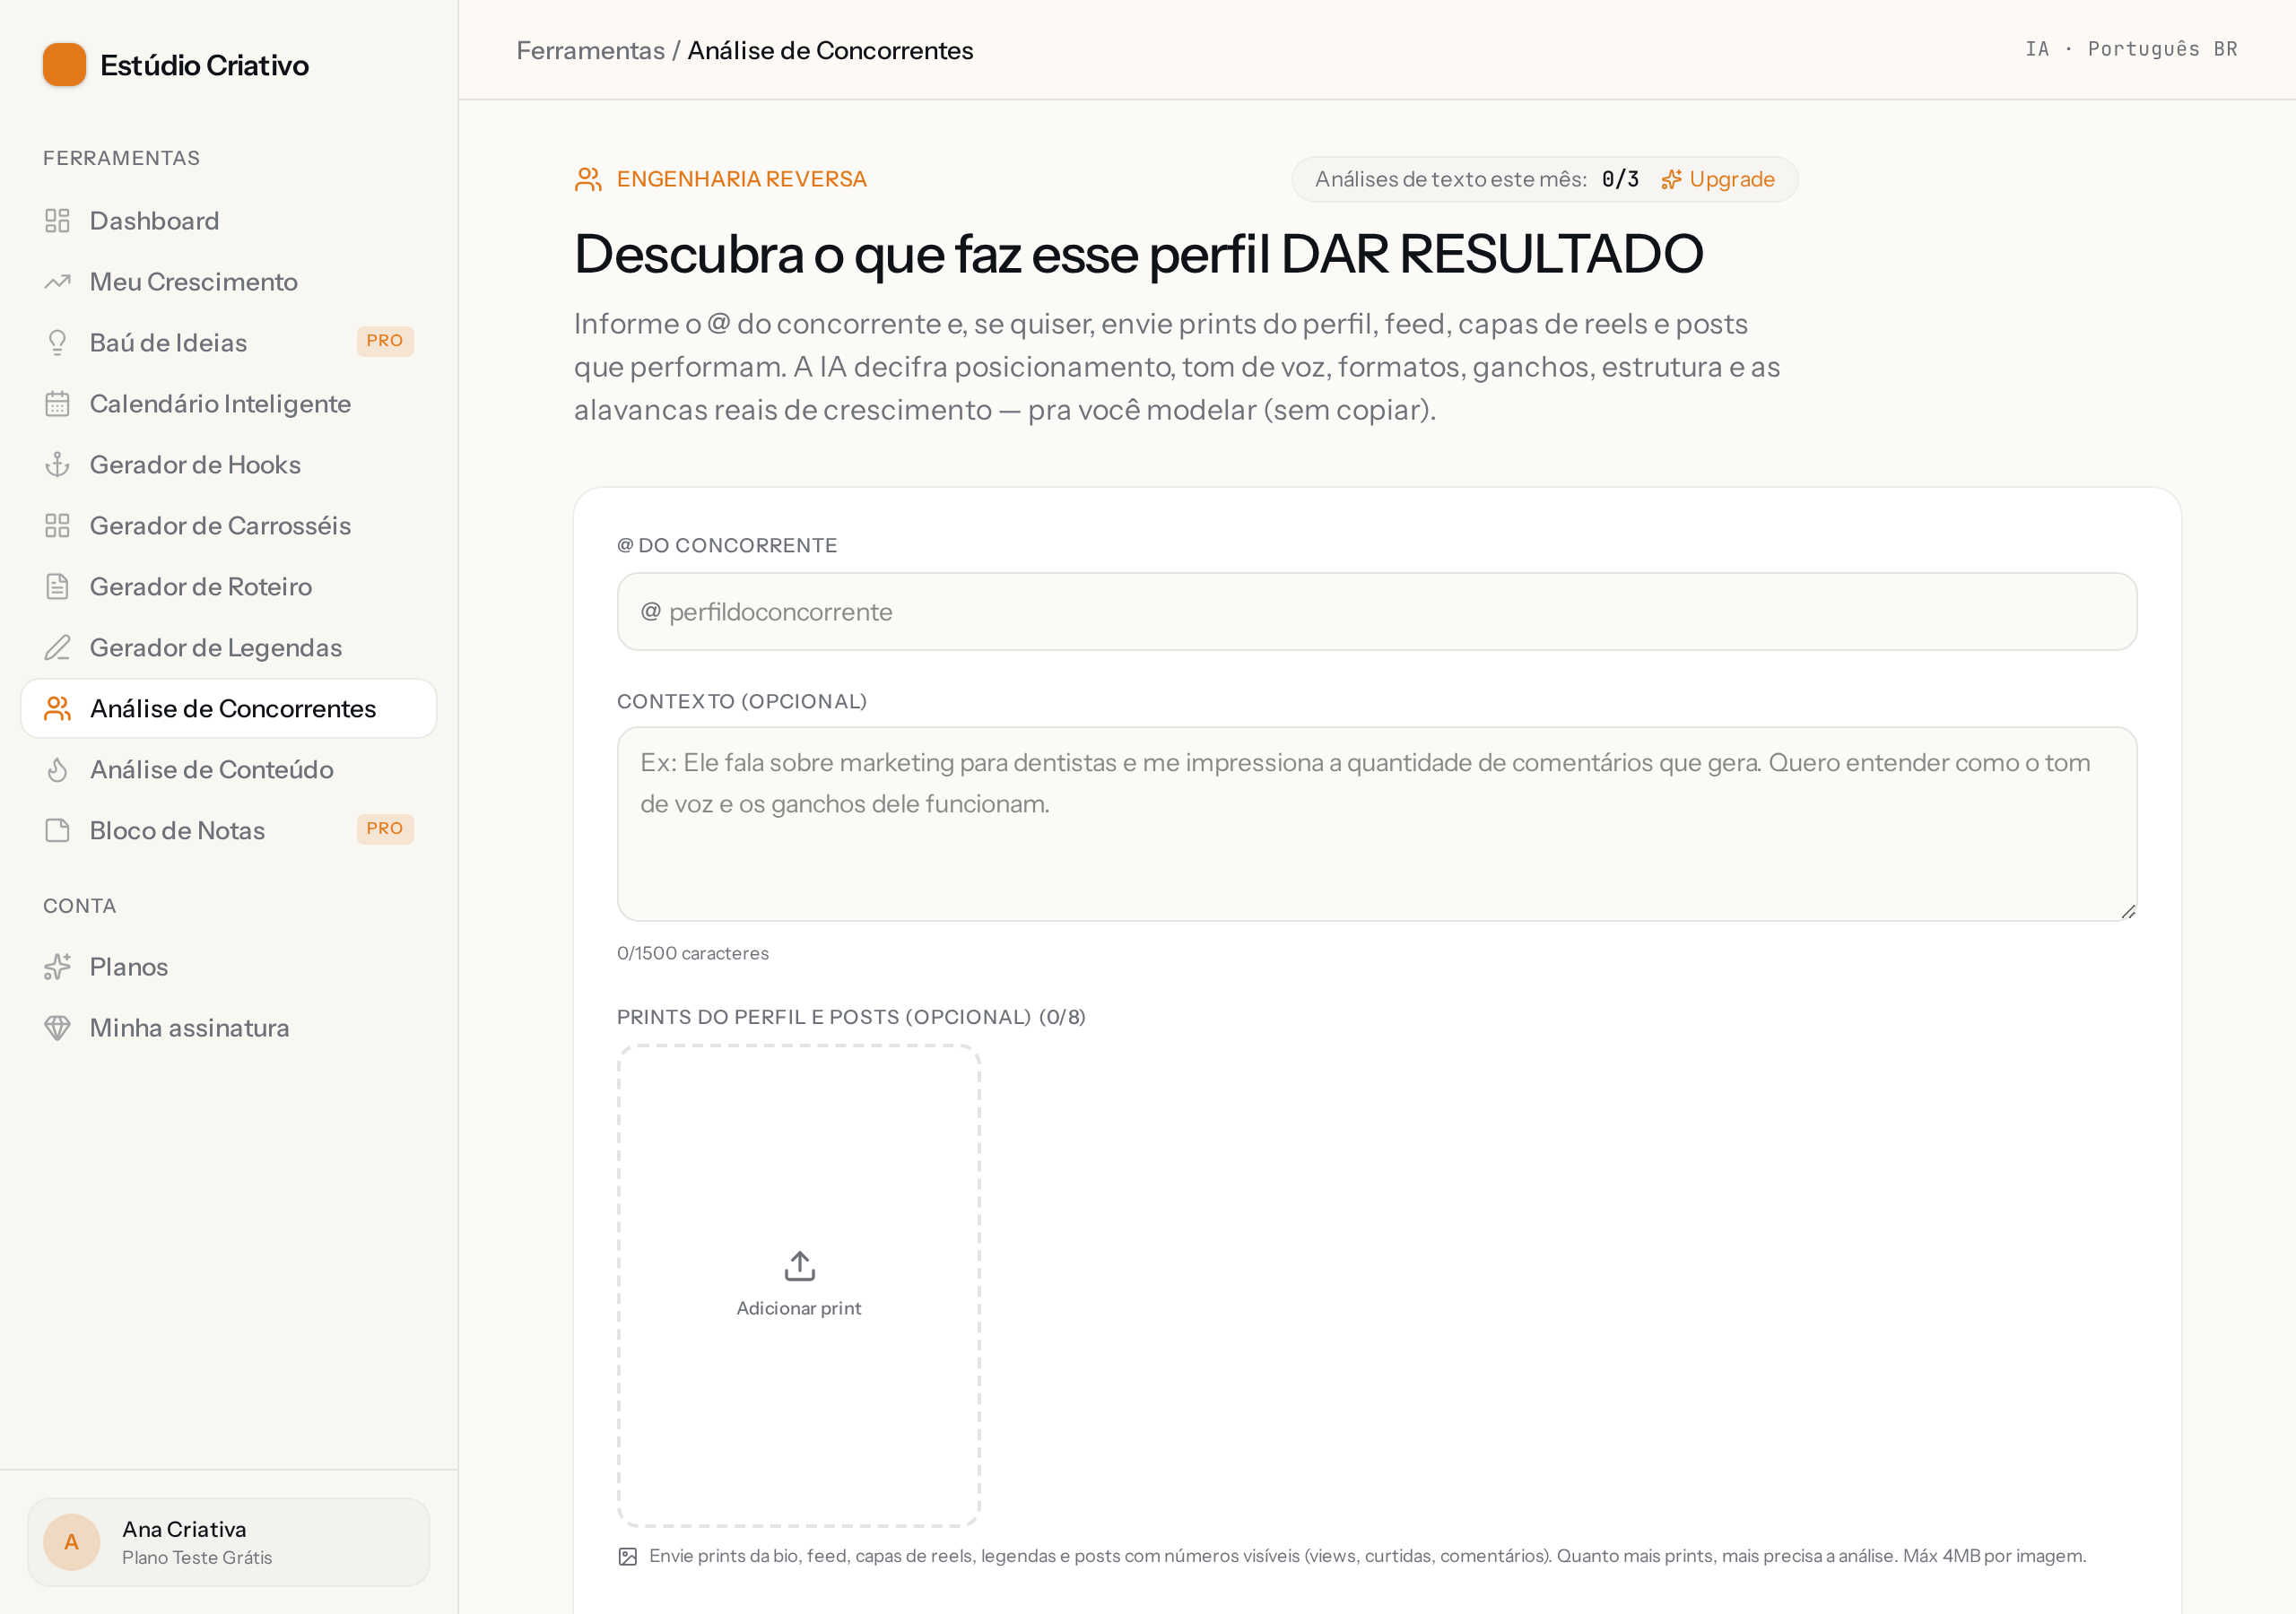Click the Meu Crescimento trend icon
2296x1614 pixels.
(57, 282)
